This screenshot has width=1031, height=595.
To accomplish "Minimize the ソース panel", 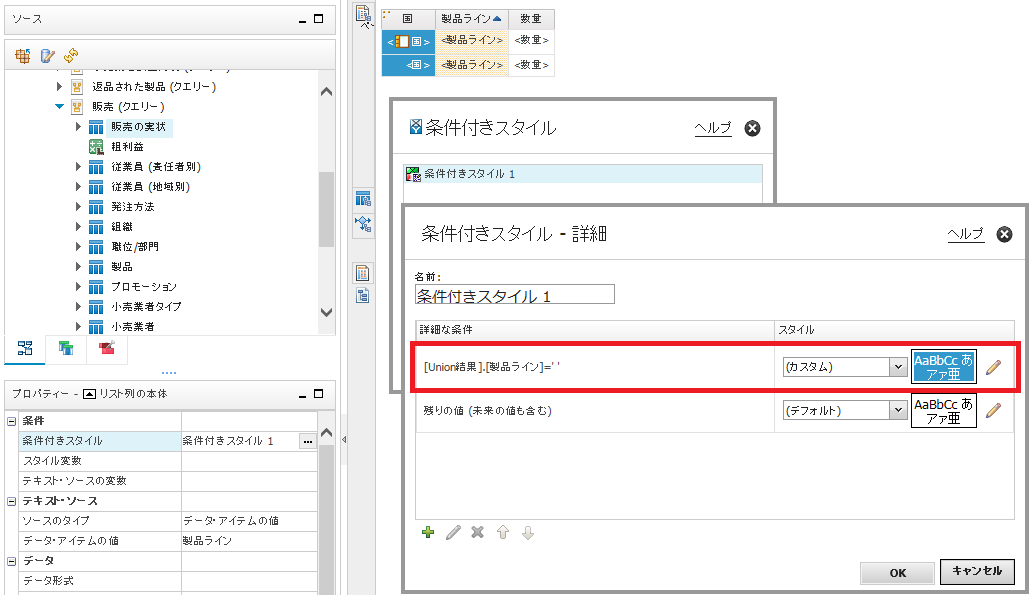I will (x=302, y=20).
